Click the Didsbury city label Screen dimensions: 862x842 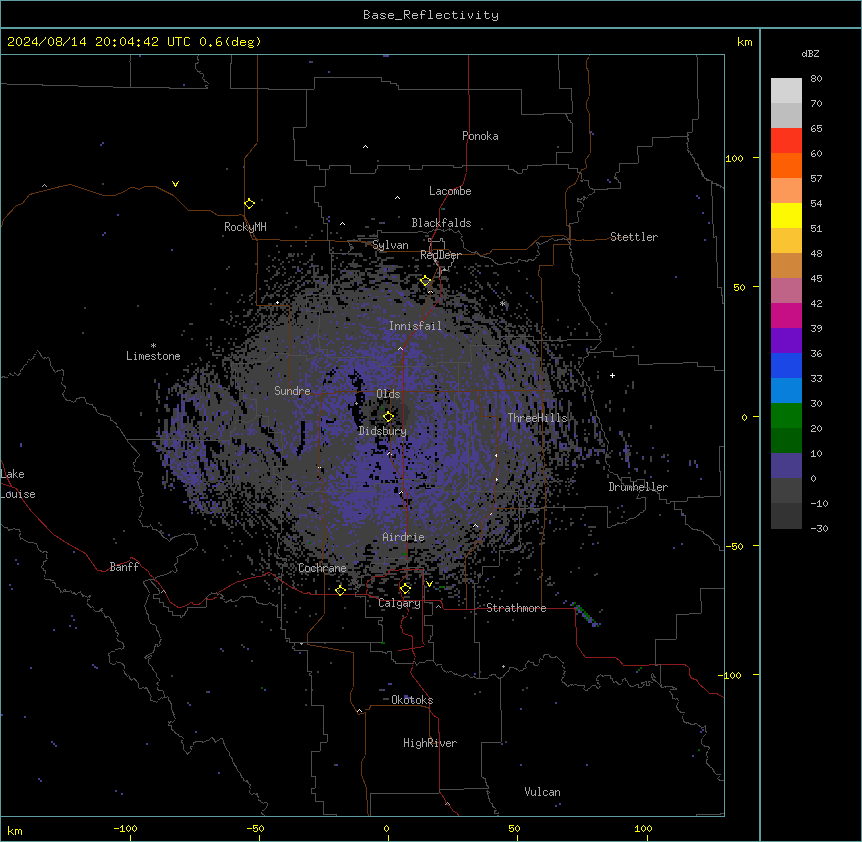[382, 431]
